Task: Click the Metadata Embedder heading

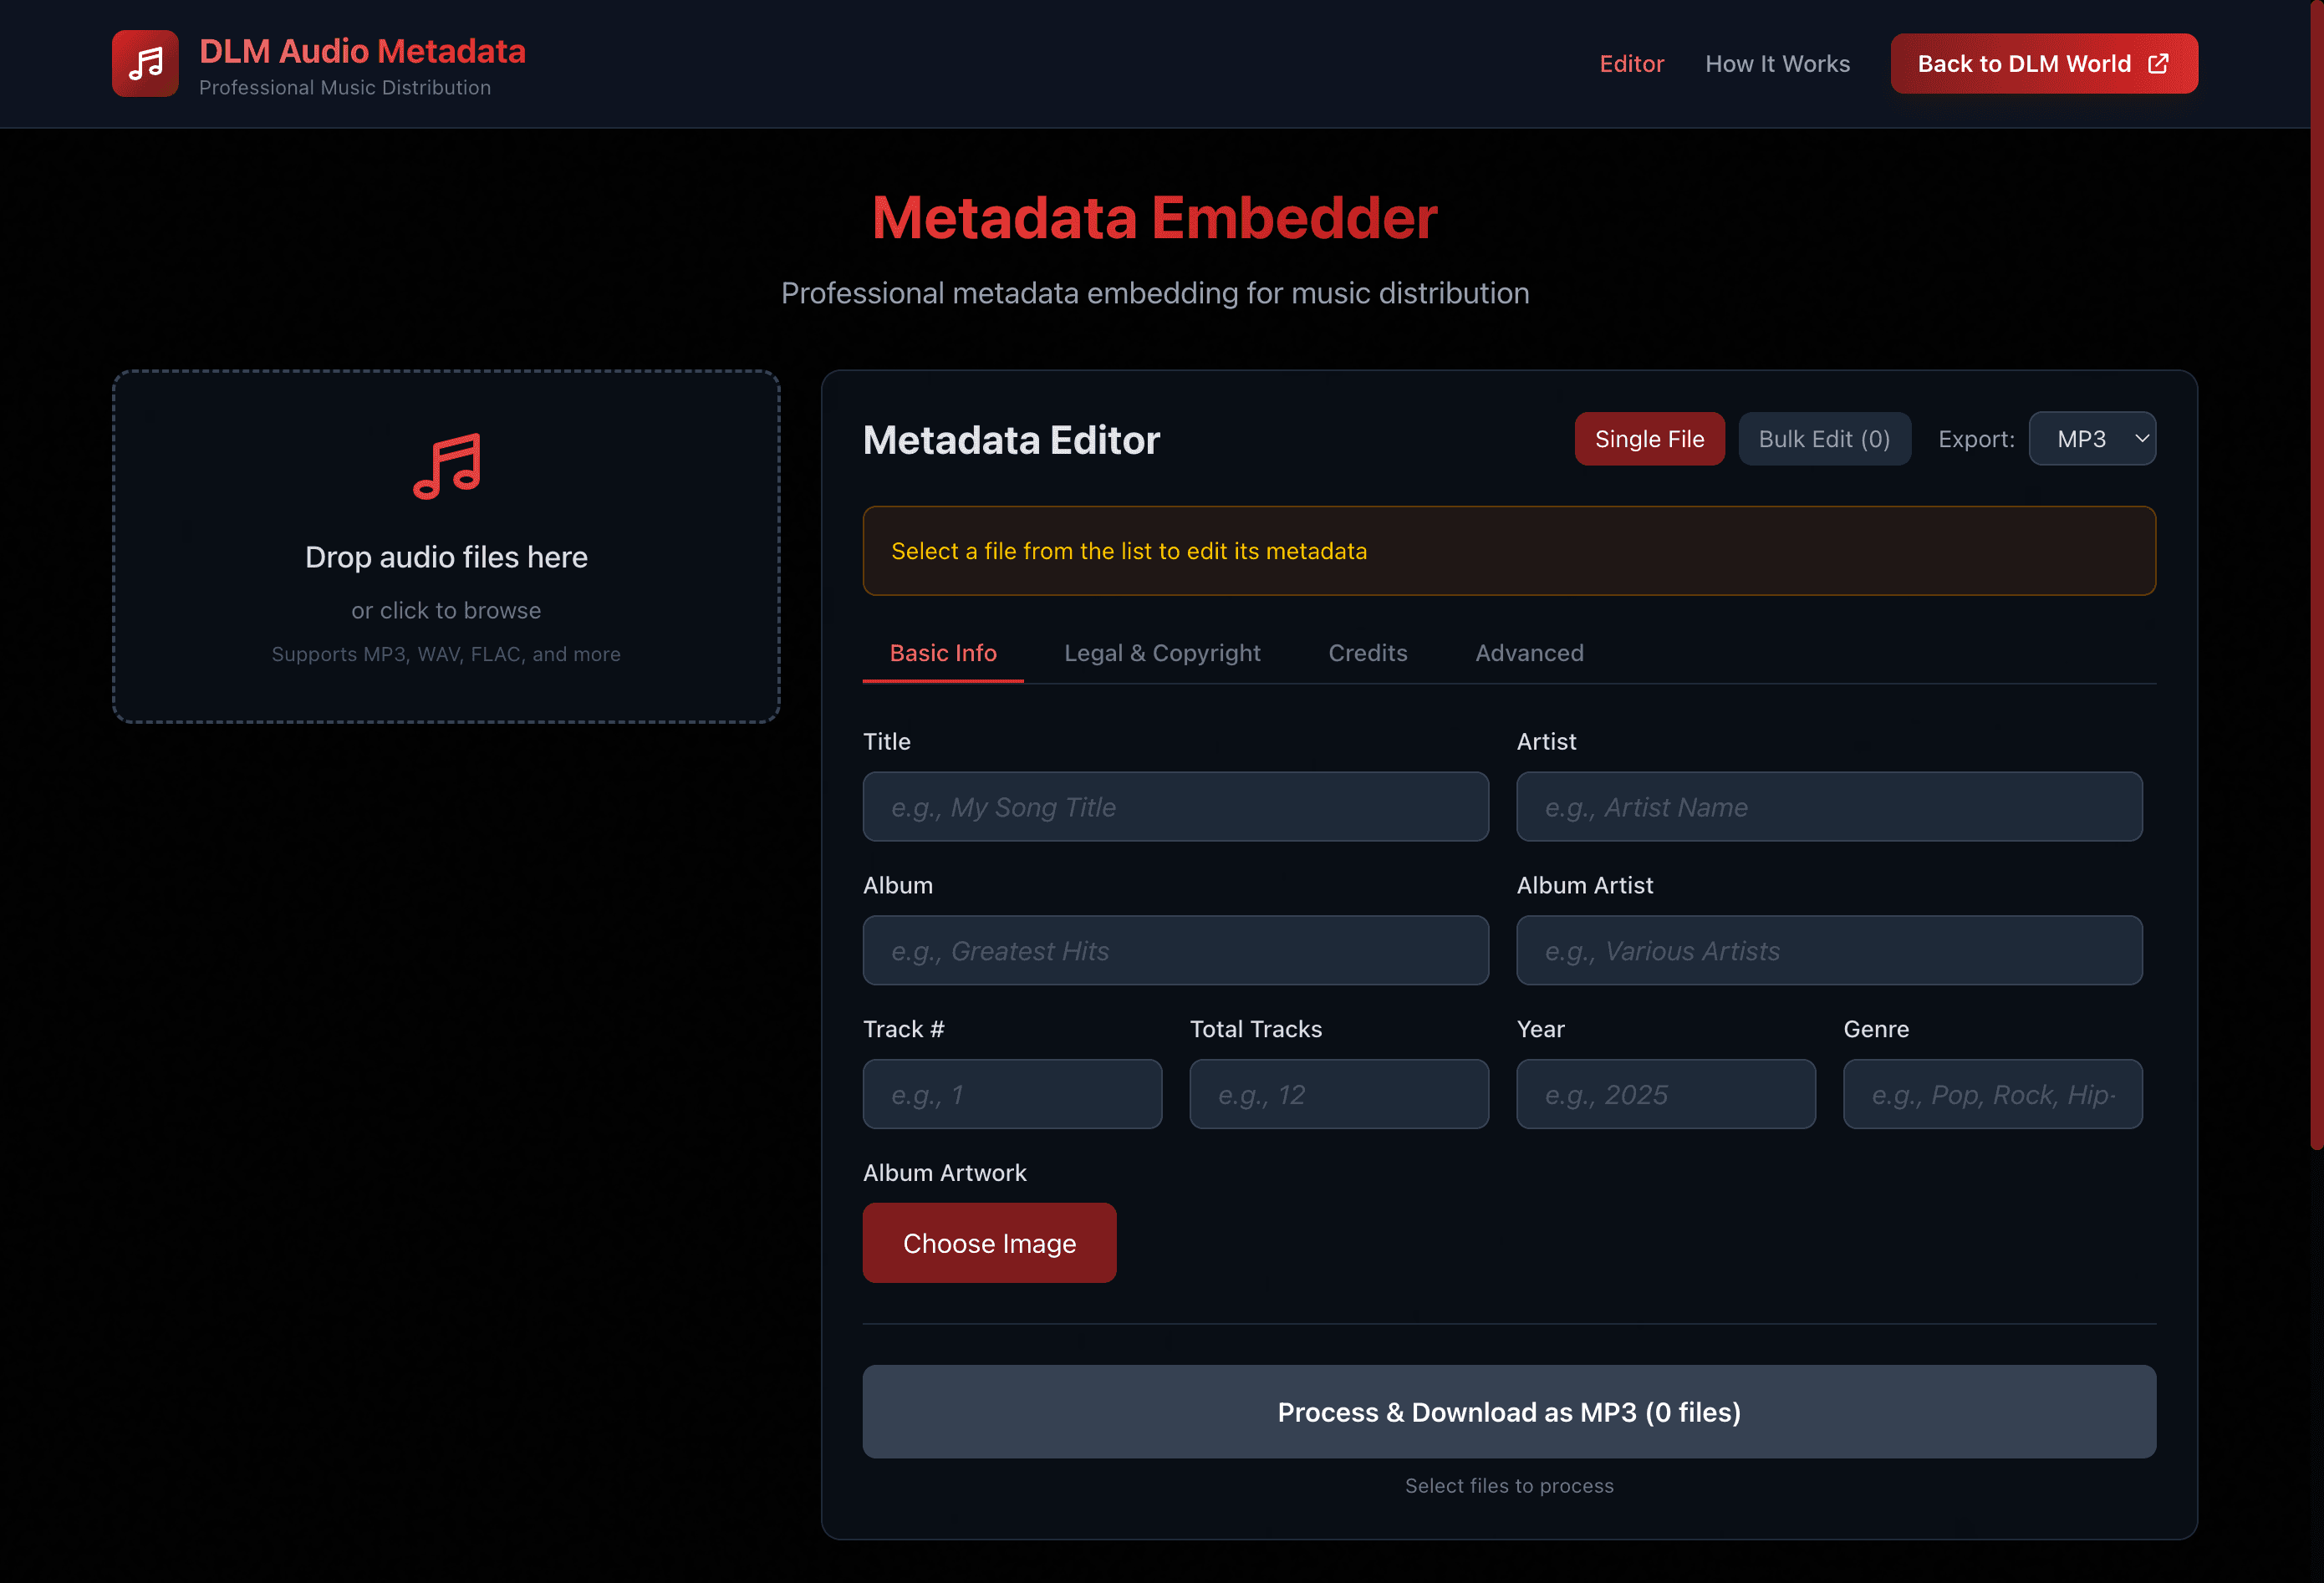Action: [x=1154, y=218]
